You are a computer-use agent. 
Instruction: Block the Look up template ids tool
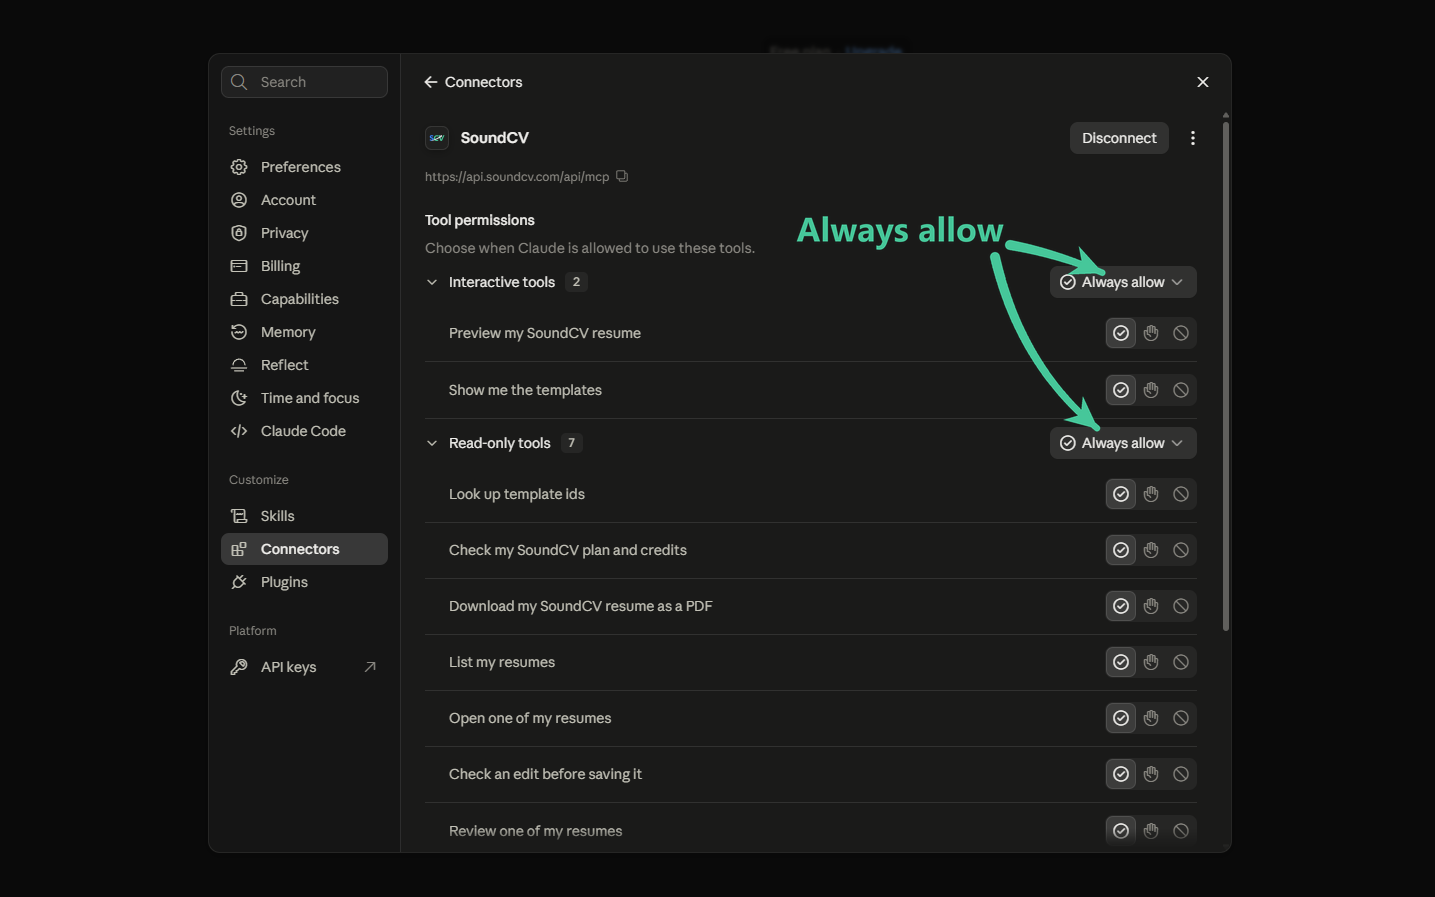(x=1181, y=494)
